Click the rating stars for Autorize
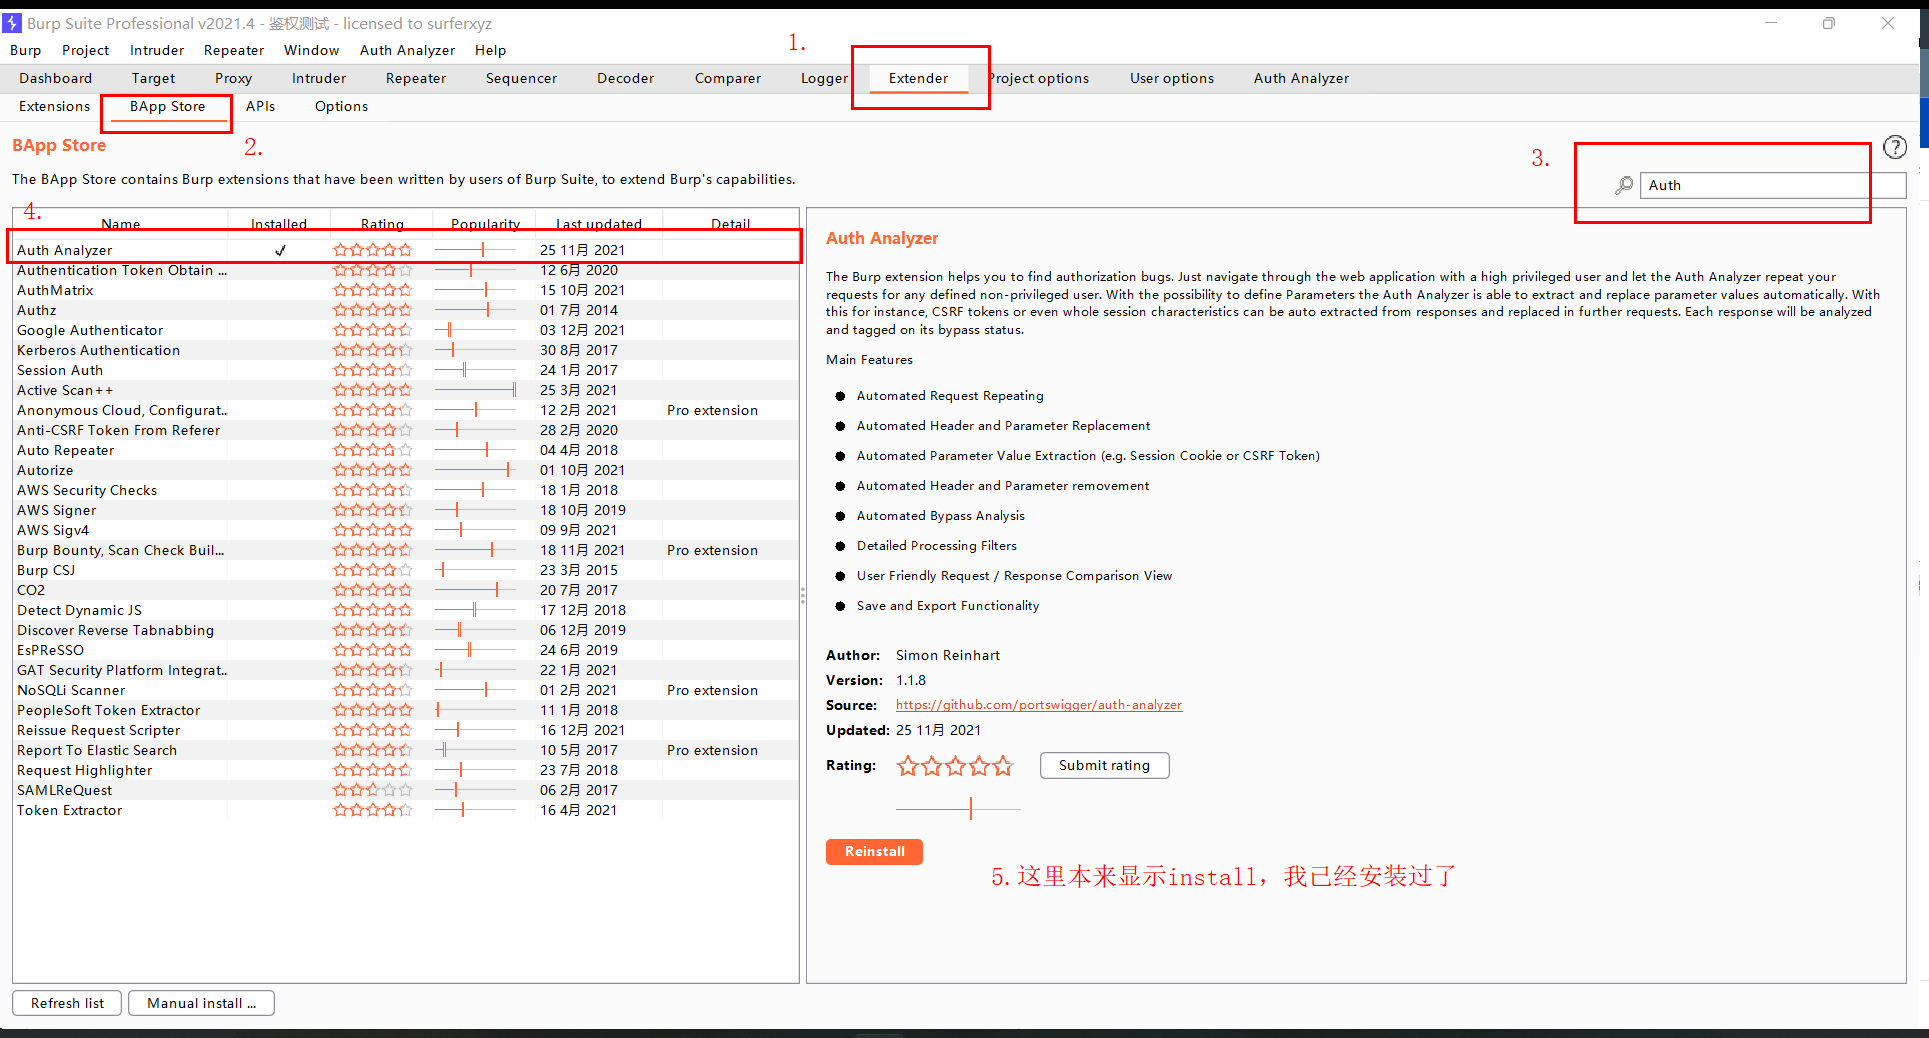The height and width of the screenshot is (1038, 1929). pyautogui.click(x=372, y=470)
